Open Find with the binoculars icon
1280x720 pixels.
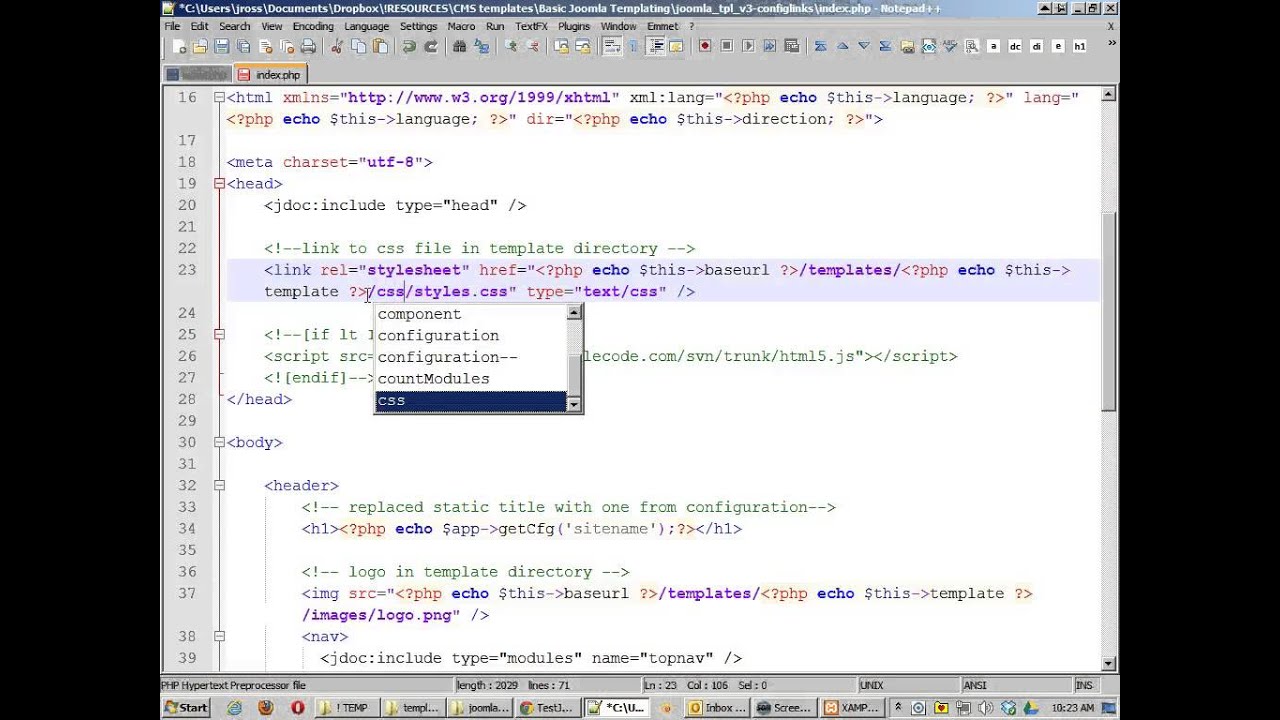(459, 46)
